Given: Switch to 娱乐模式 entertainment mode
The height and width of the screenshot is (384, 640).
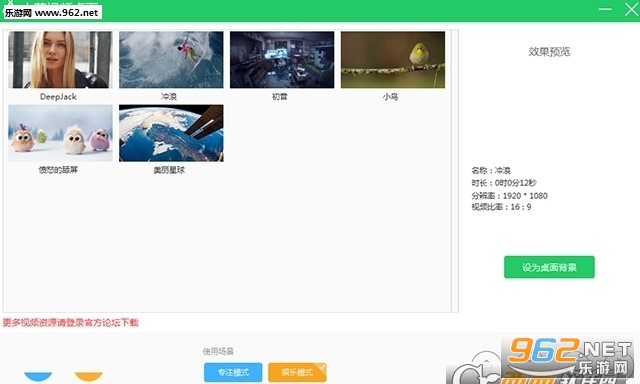Looking at the screenshot, I should (x=297, y=373).
